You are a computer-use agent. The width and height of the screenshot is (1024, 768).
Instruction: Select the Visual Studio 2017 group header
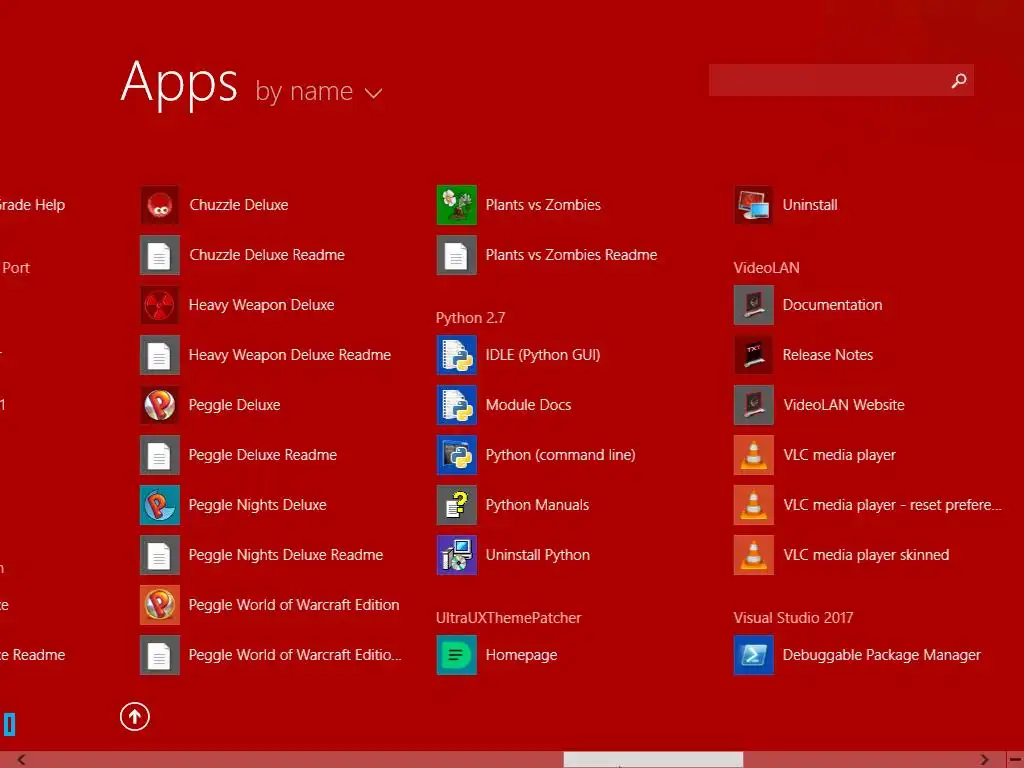click(793, 618)
